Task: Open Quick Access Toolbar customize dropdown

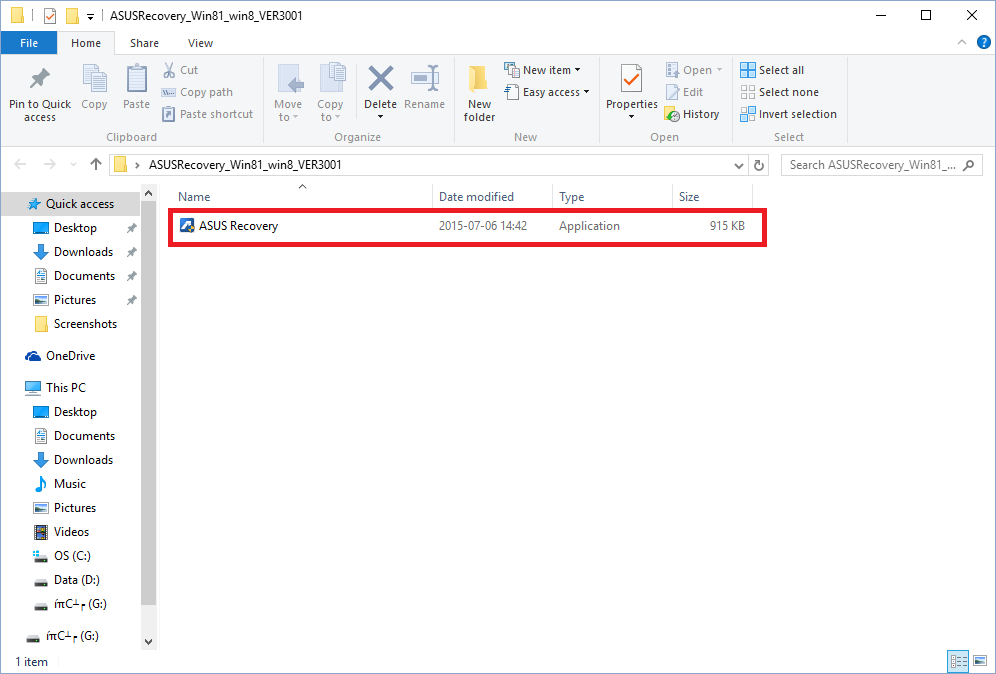Action: (90, 17)
